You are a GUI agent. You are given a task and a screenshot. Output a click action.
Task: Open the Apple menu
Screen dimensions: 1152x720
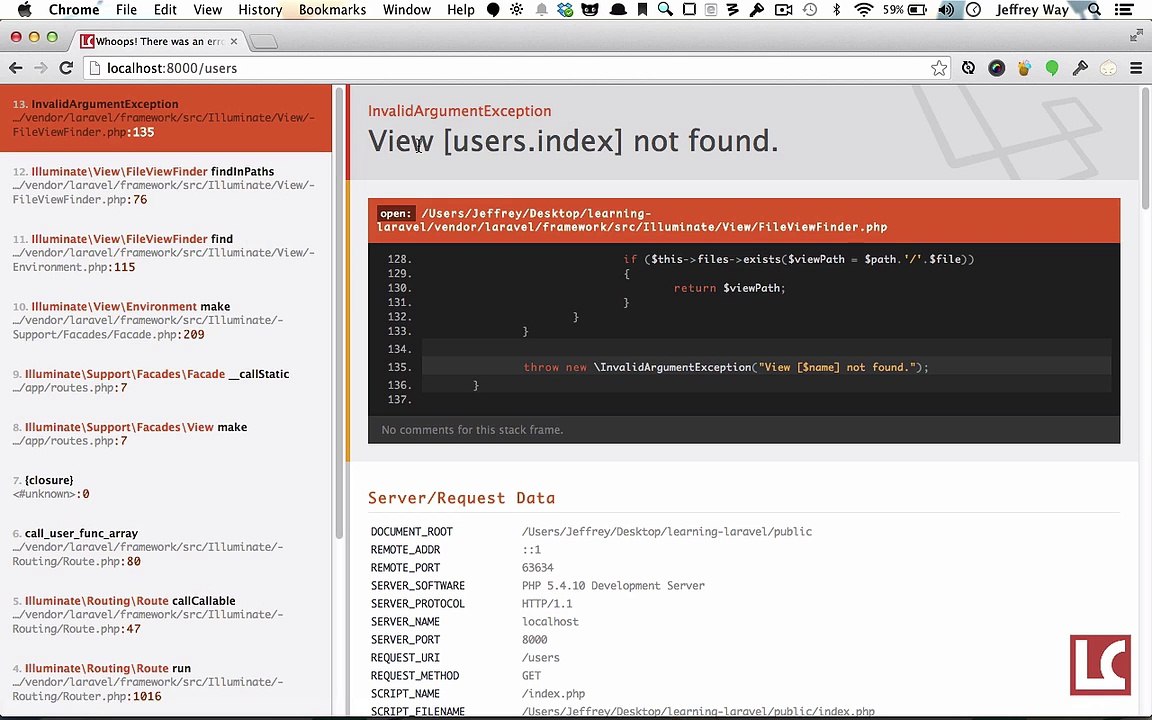(x=24, y=10)
